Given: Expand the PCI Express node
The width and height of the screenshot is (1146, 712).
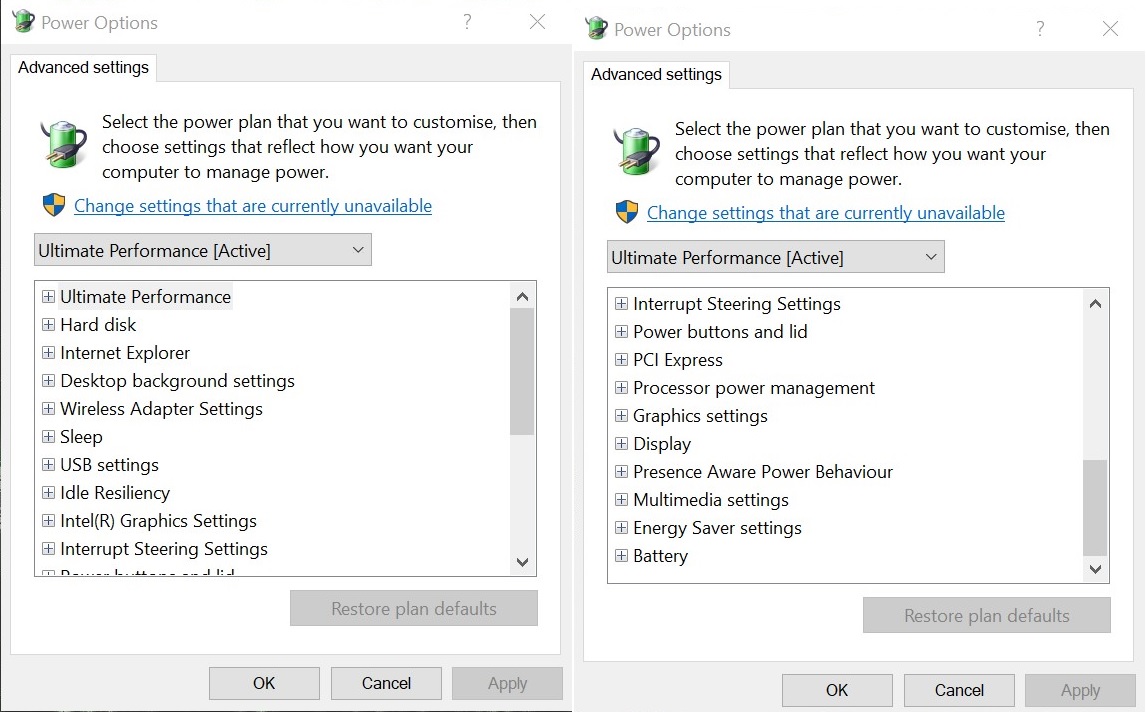Looking at the screenshot, I should [621, 360].
